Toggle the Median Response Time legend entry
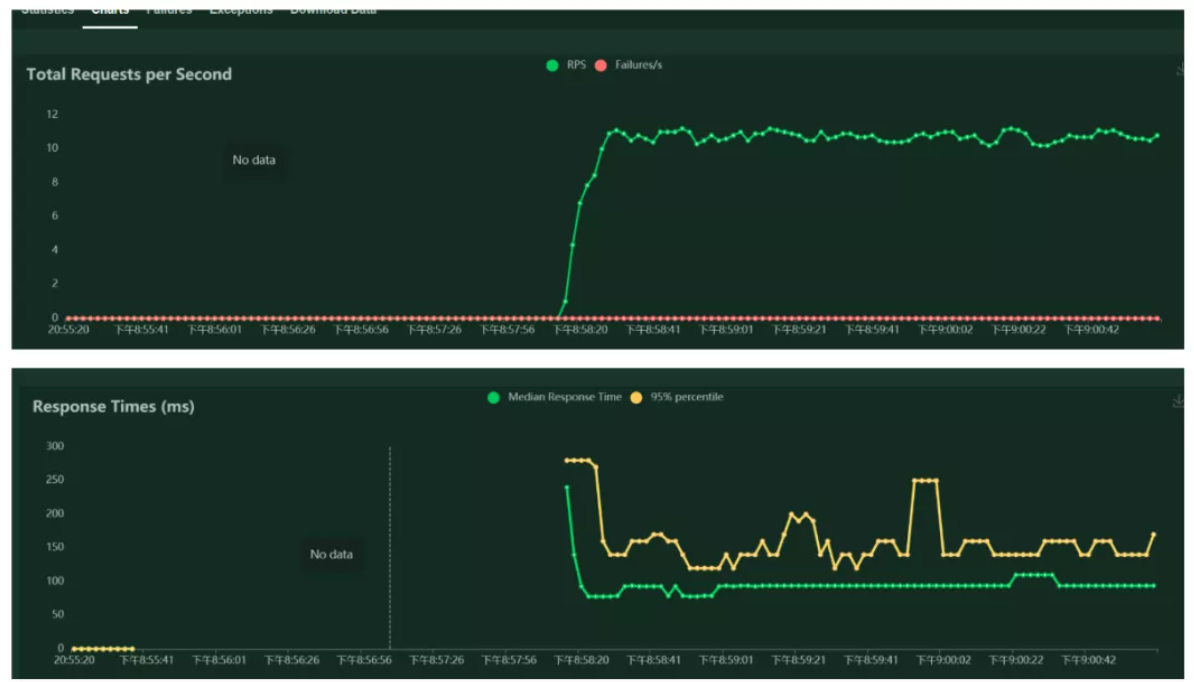 554,397
